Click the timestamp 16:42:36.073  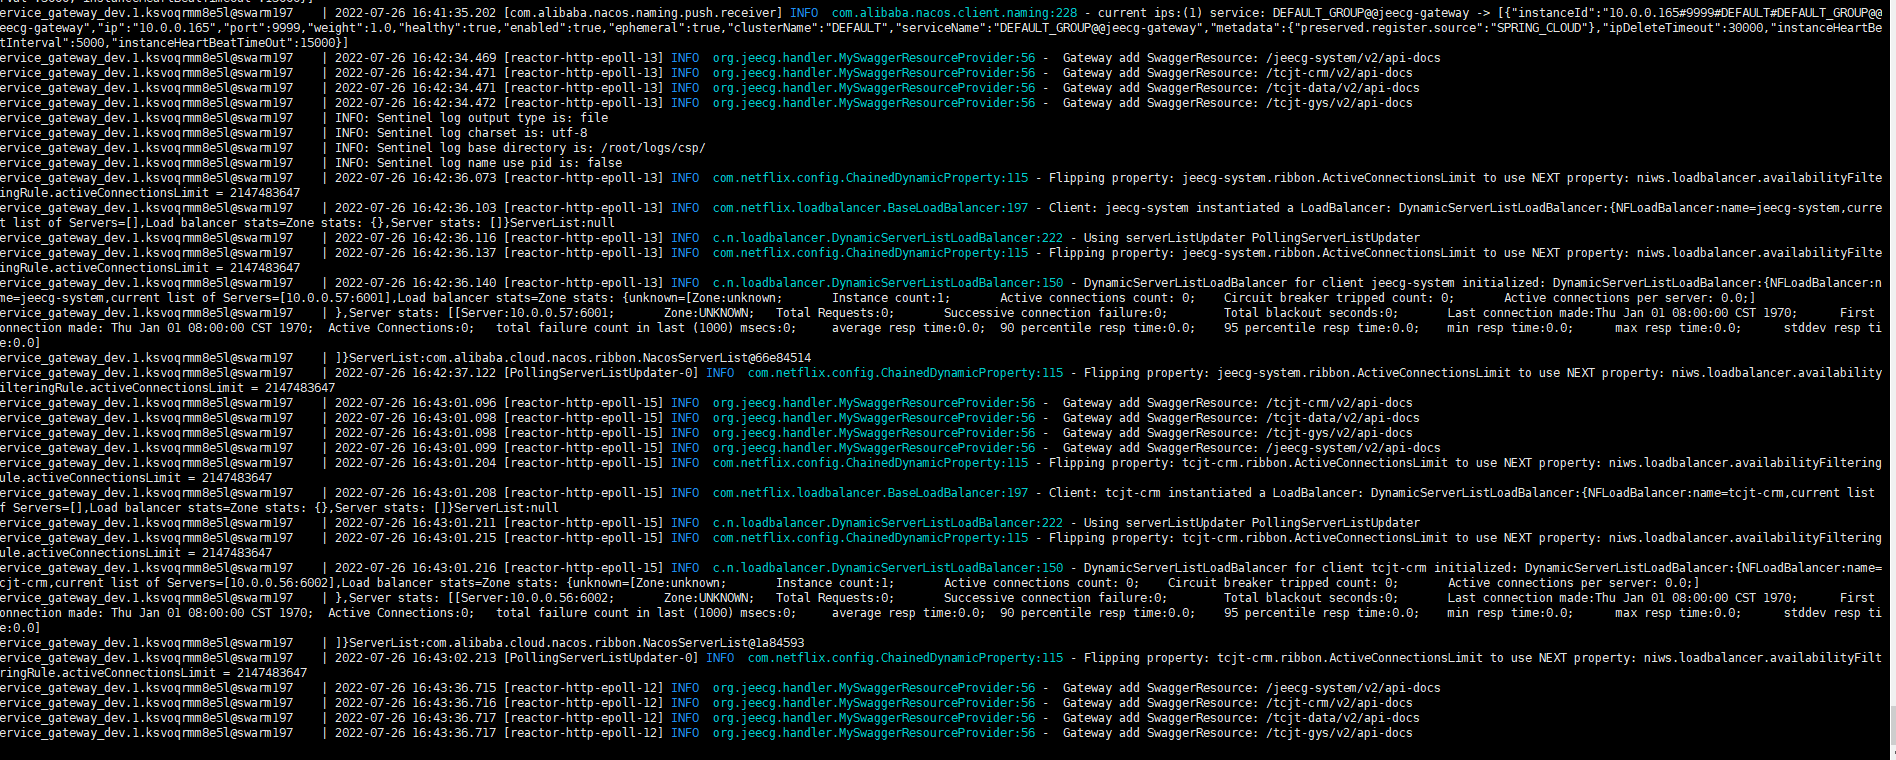(454, 178)
